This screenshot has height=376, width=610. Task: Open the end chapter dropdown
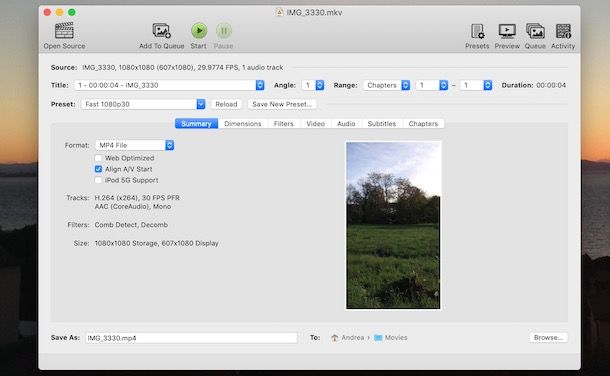point(476,85)
